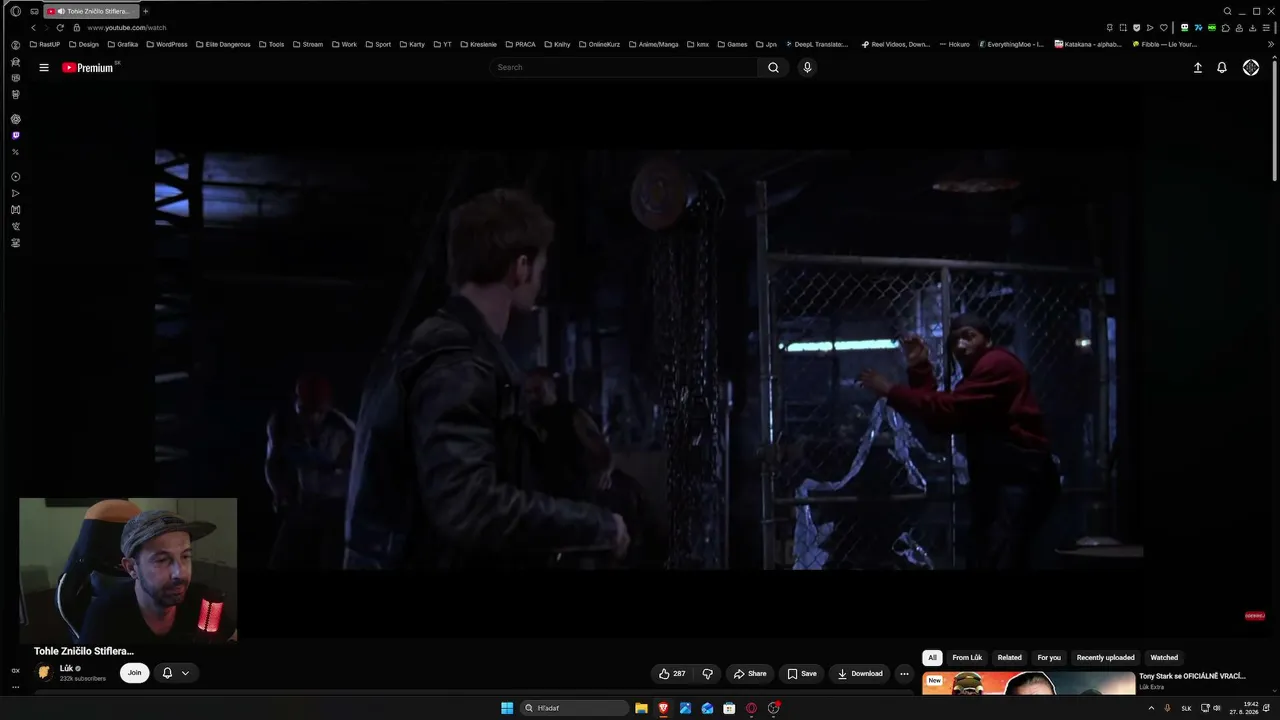
Task: Dislike this video
Action: tap(707, 674)
